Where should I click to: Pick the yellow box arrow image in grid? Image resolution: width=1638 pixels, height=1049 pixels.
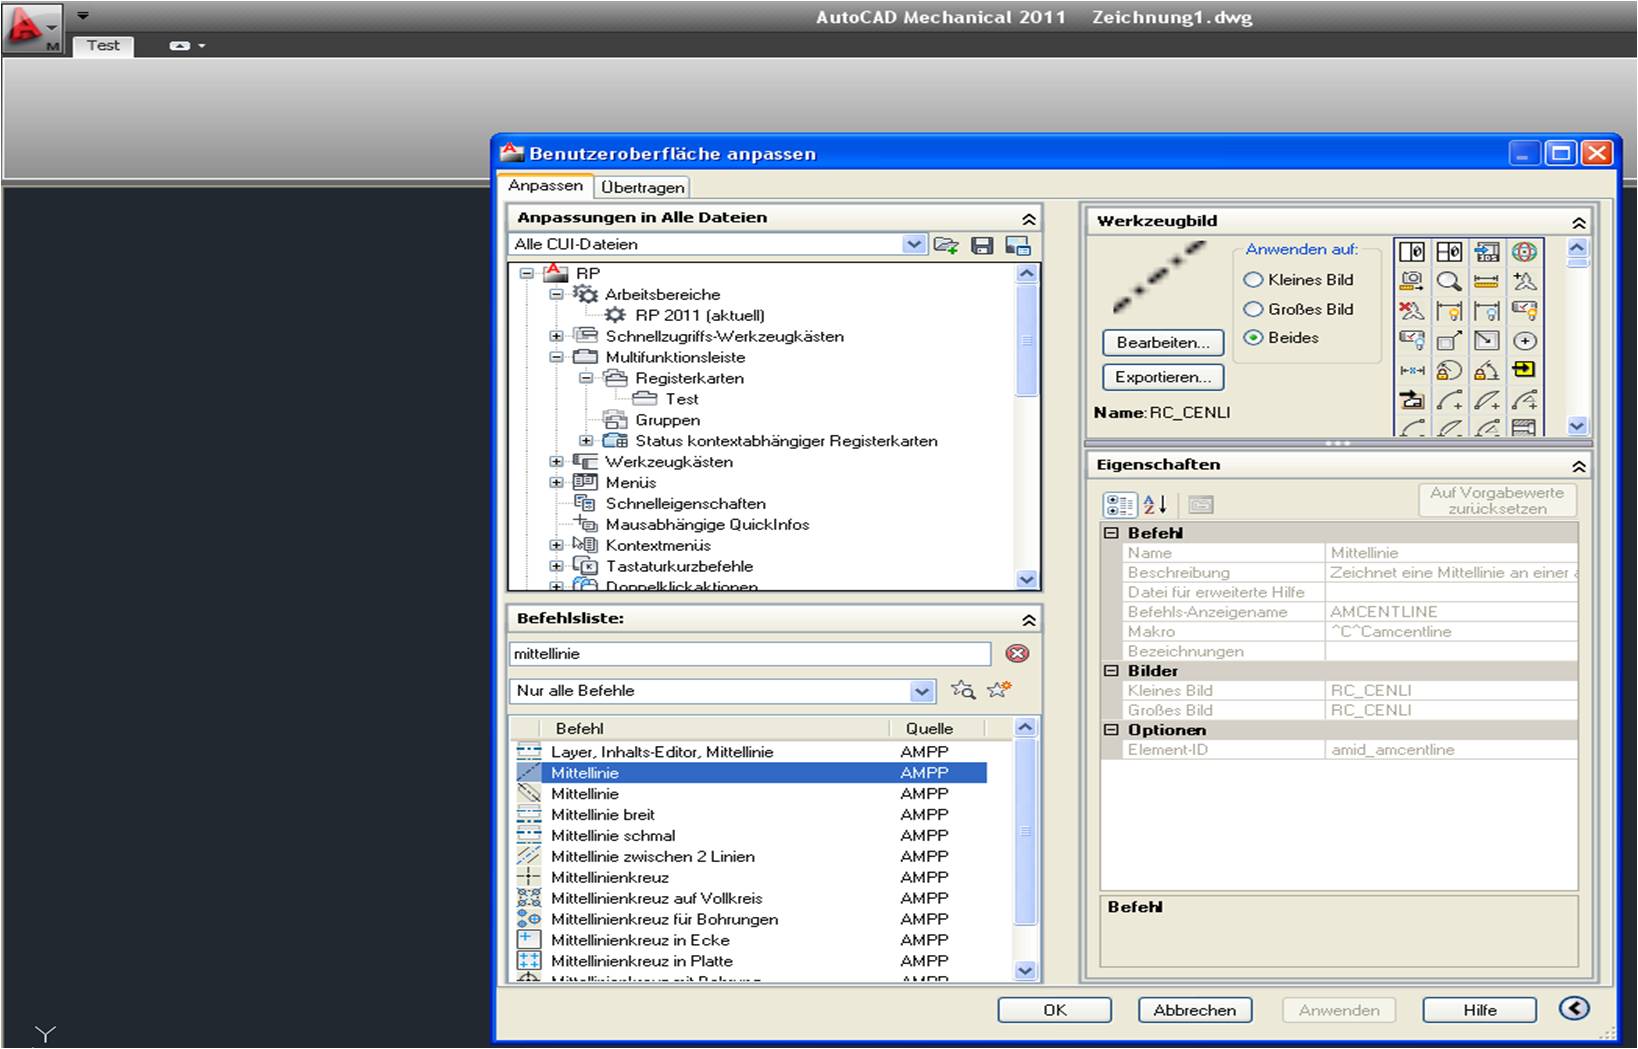[x=1524, y=370]
